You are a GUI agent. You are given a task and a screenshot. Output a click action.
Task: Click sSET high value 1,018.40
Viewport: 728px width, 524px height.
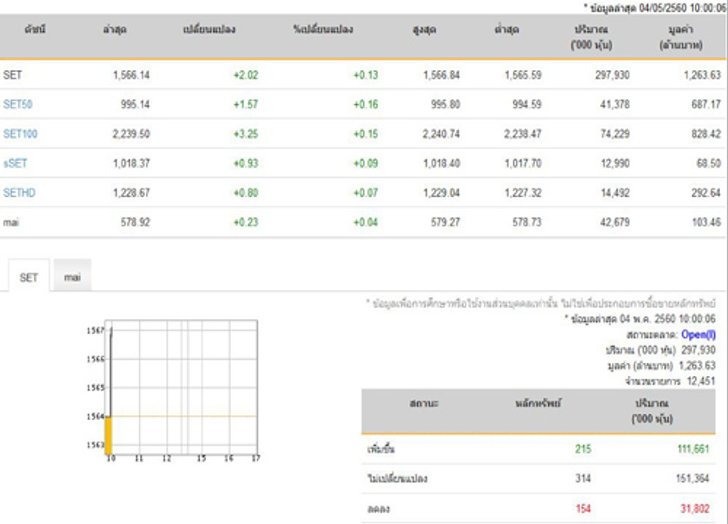click(442, 163)
